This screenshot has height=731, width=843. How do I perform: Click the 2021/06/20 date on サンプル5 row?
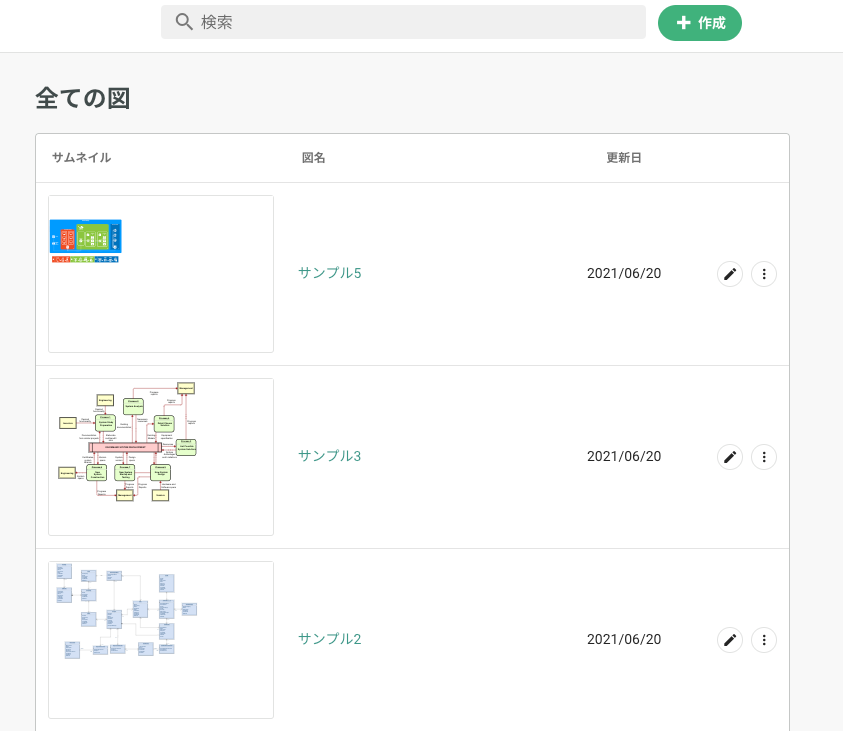coord(623,274)
